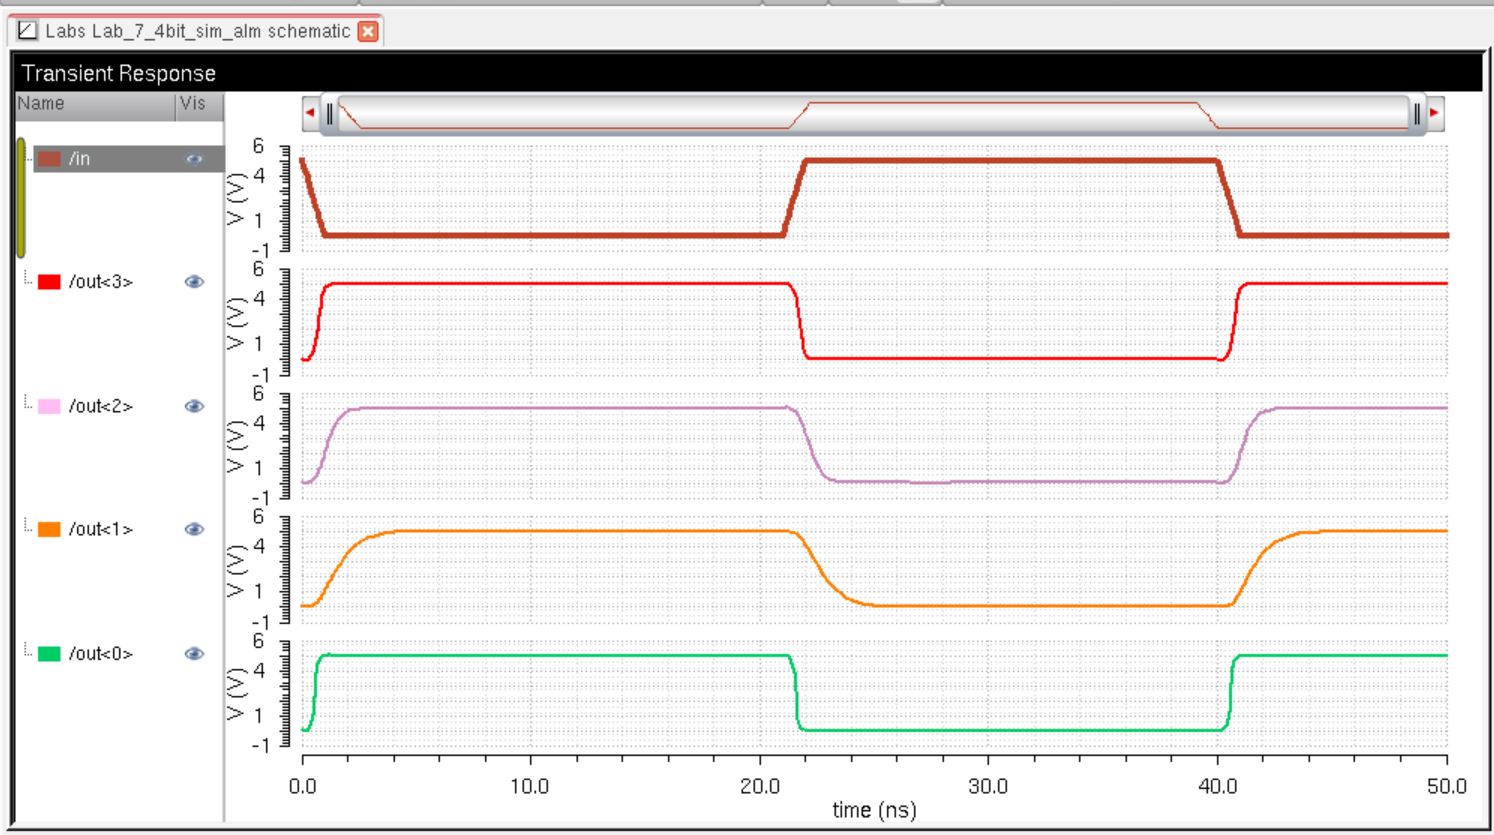Click the pink /out<2> color swatch

[49, 406]
